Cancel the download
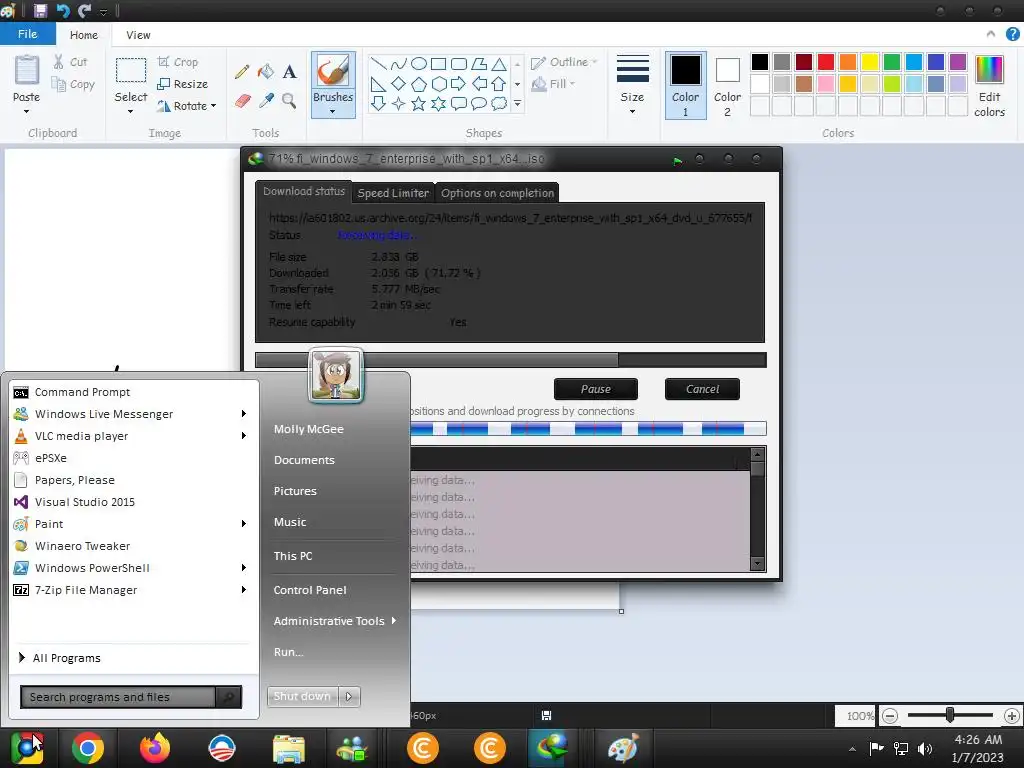1024x768 pixels. click(x=702, y=389)
